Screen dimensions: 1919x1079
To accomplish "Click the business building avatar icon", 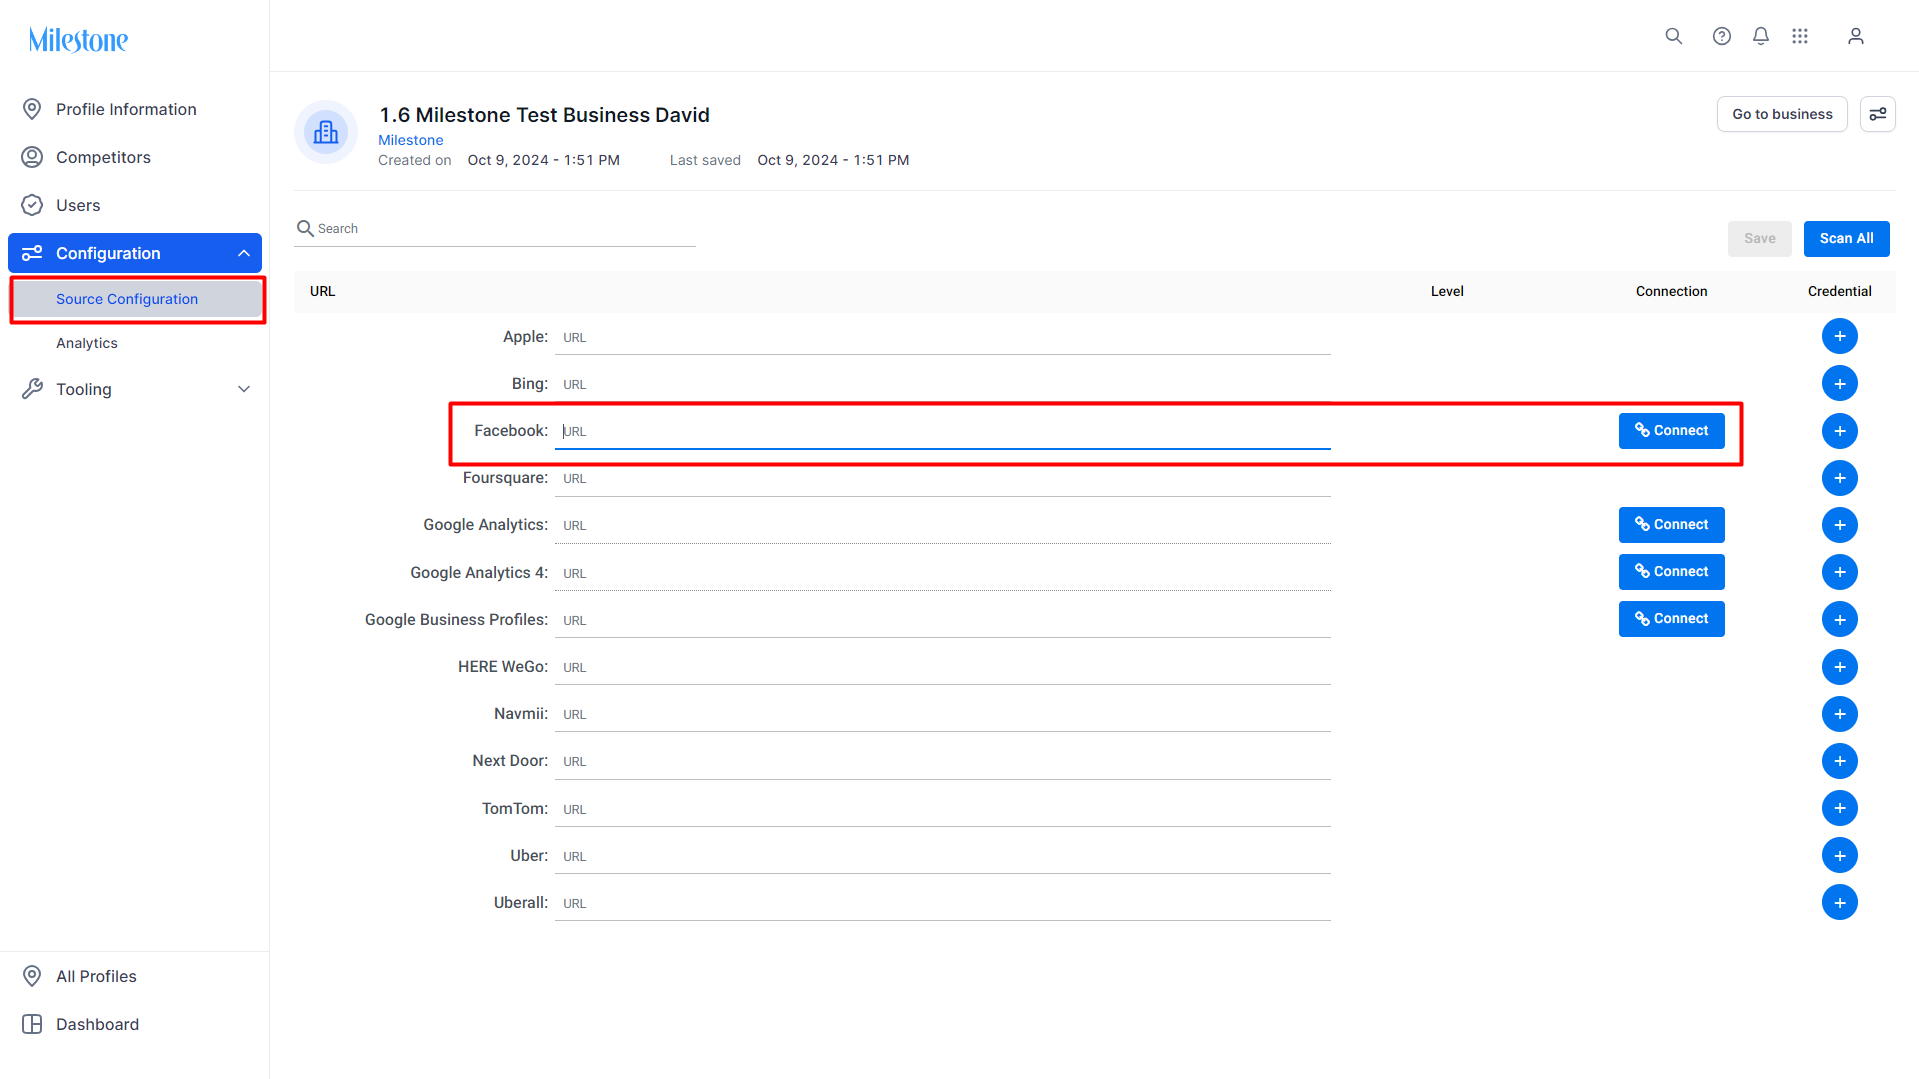I will pos(326,132).
